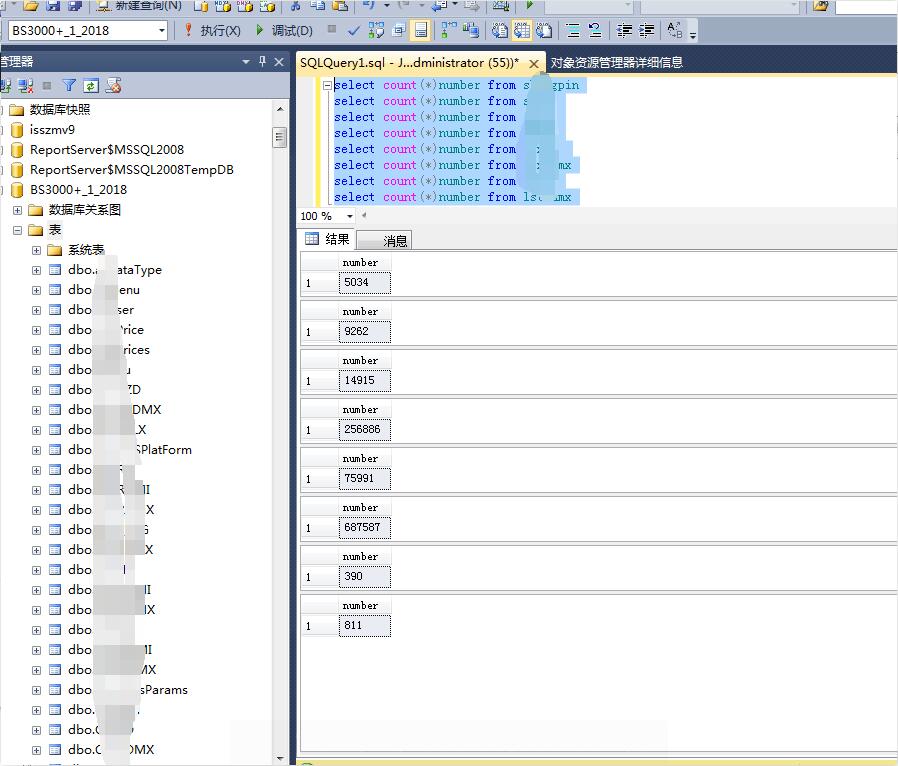898x766 pixels.
Task: Toggle the results to file icon
Action: 544,30
